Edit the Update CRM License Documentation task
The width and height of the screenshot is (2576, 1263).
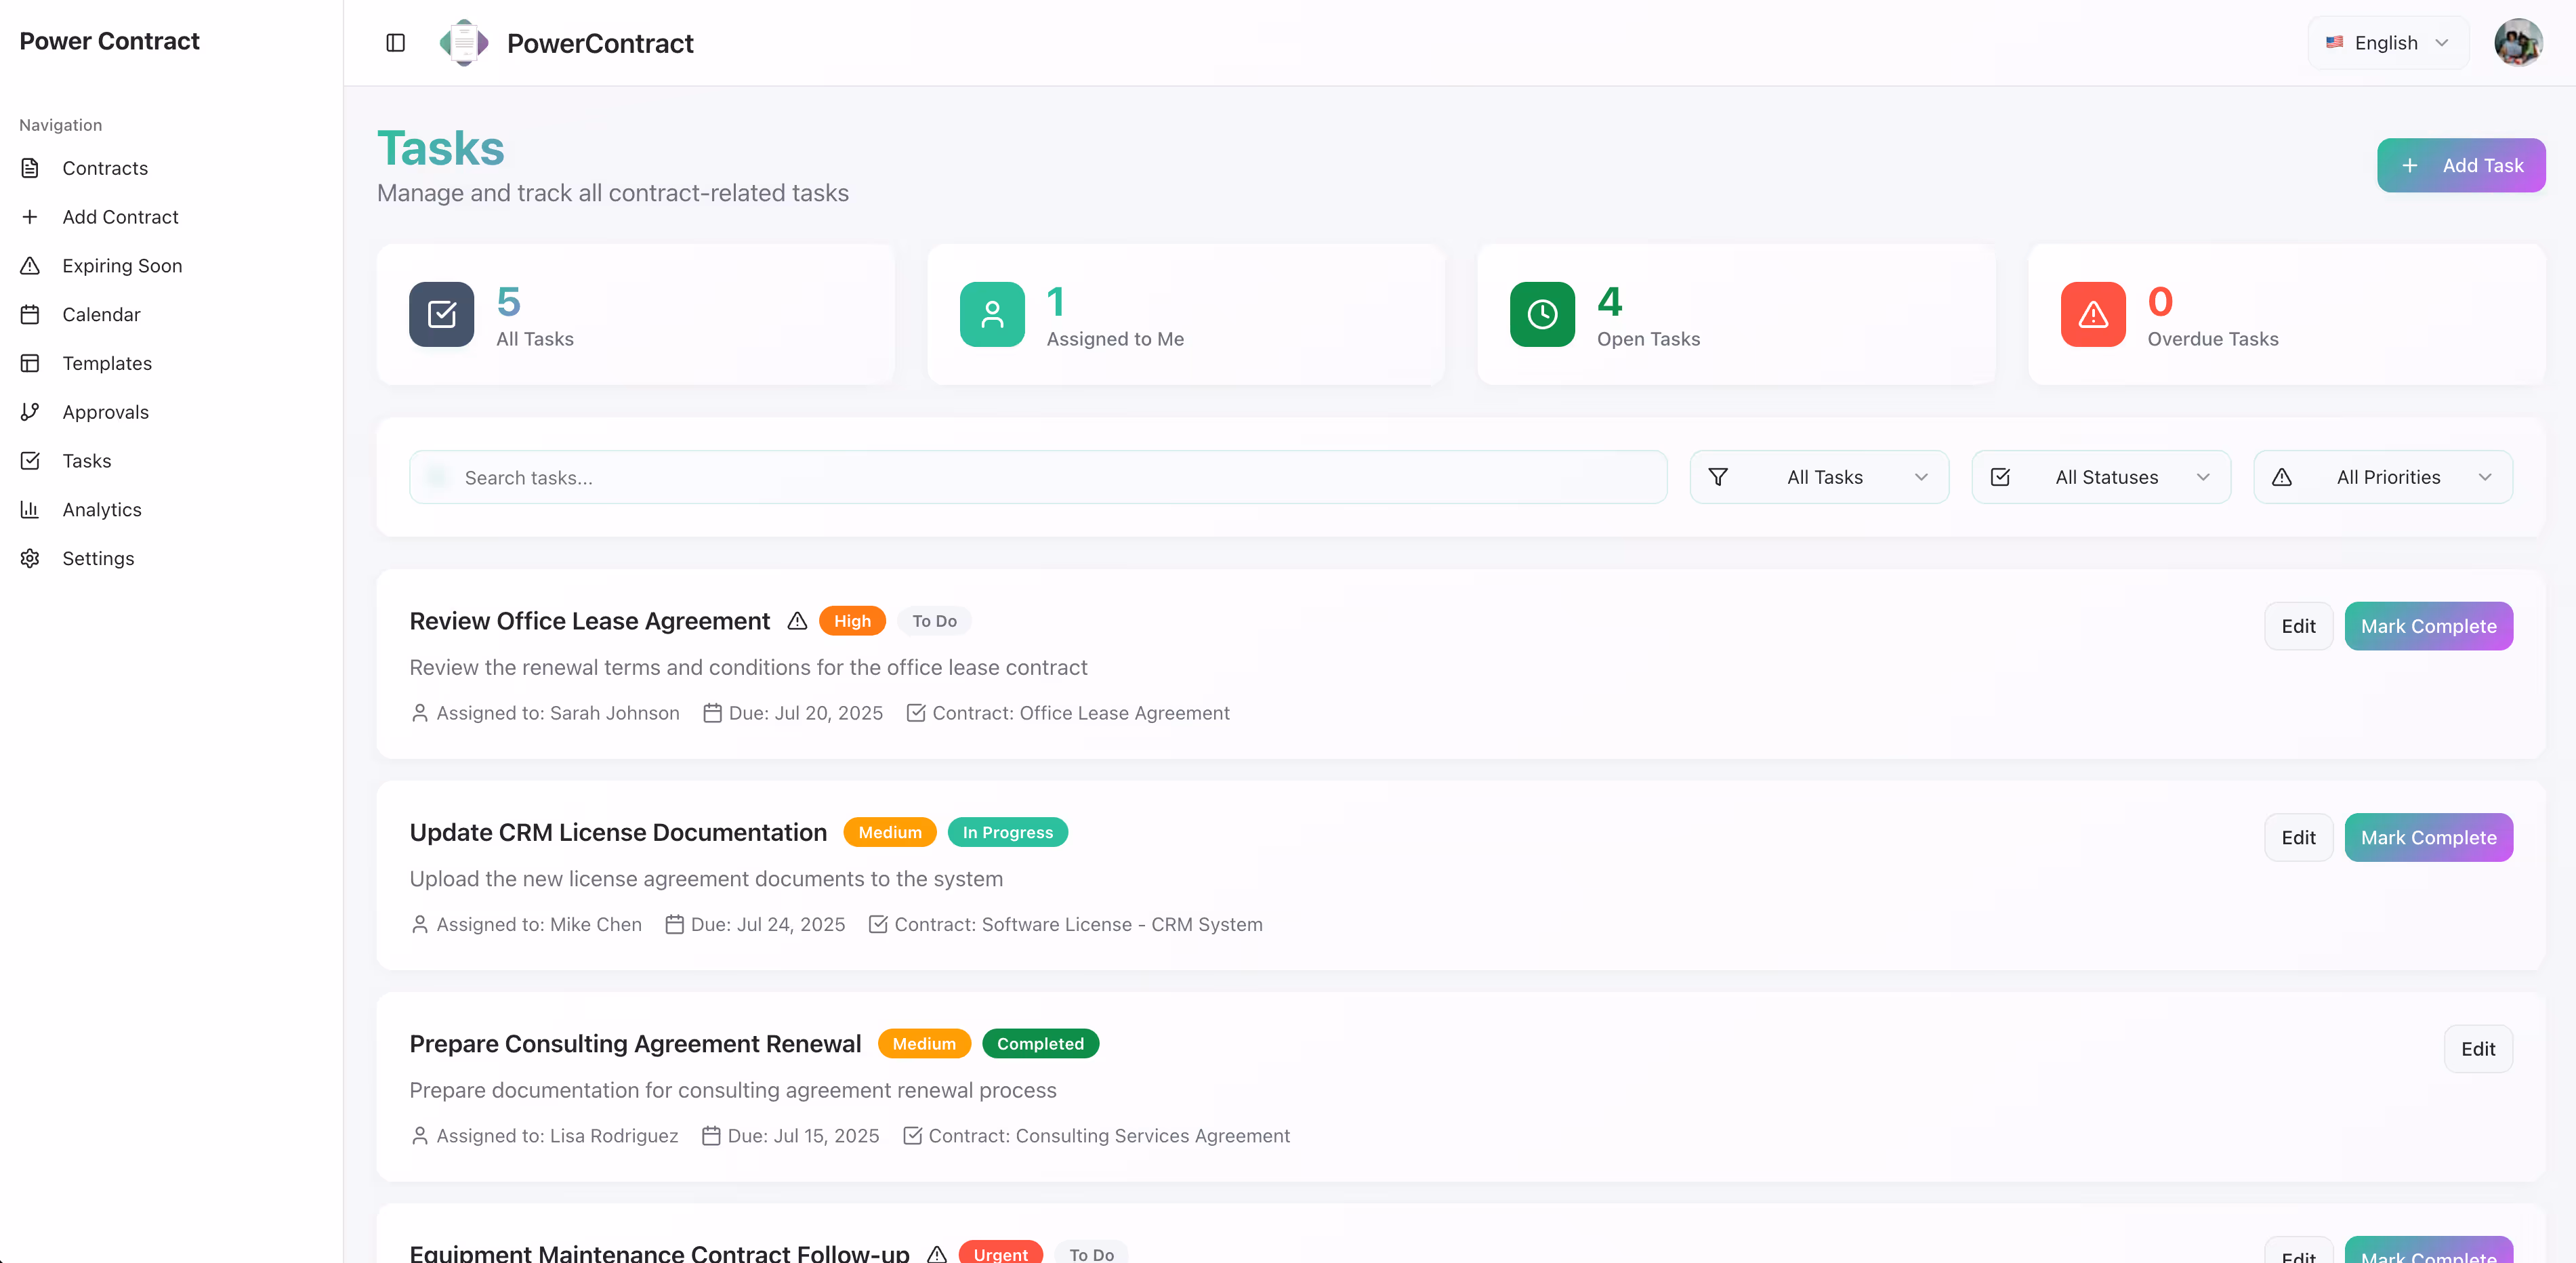coord(2298,837)
